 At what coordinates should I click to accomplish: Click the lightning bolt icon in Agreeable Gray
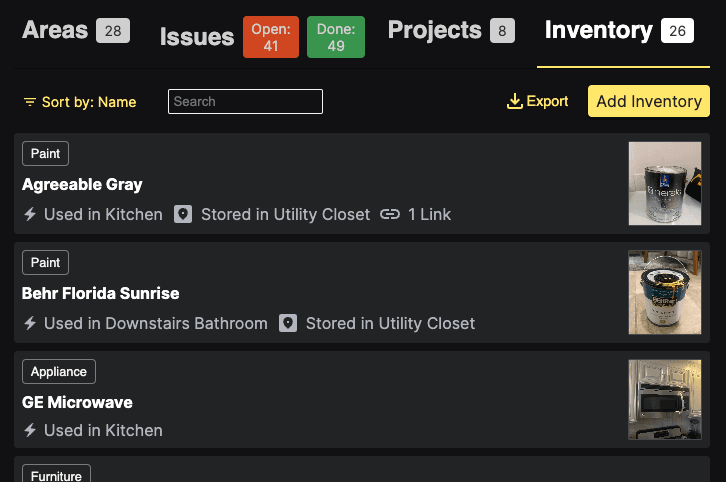click(x=30, y=214)
